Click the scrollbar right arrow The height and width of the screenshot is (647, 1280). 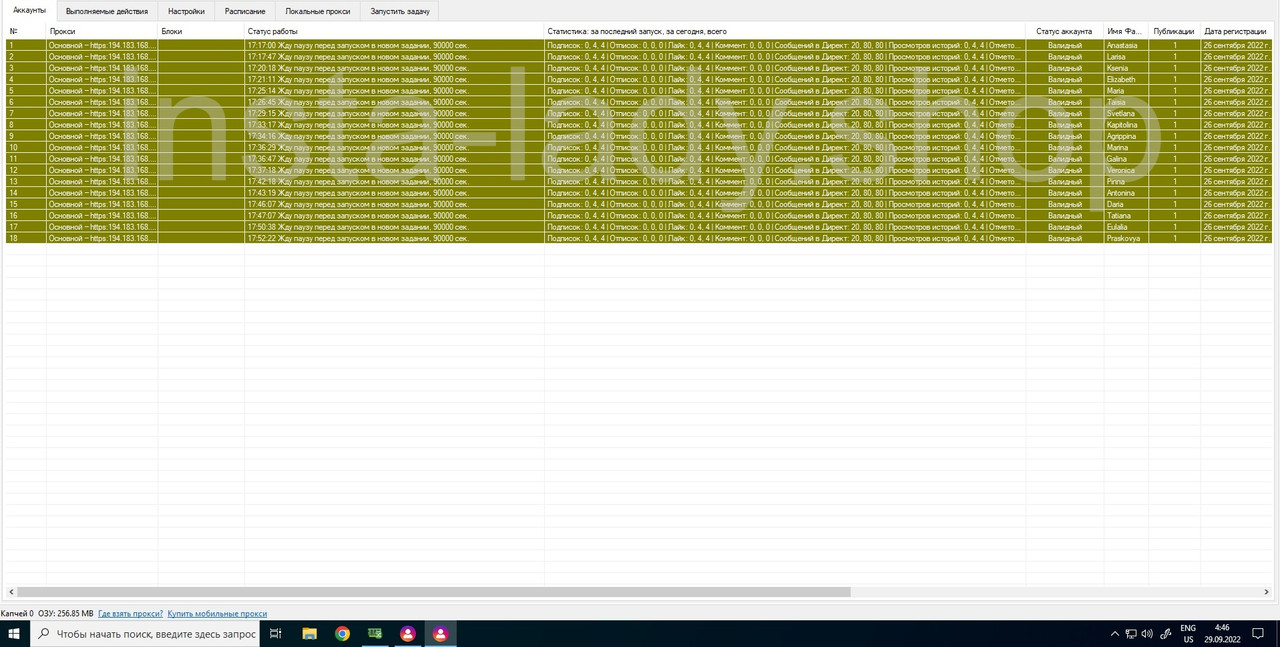pos(1268,592)
